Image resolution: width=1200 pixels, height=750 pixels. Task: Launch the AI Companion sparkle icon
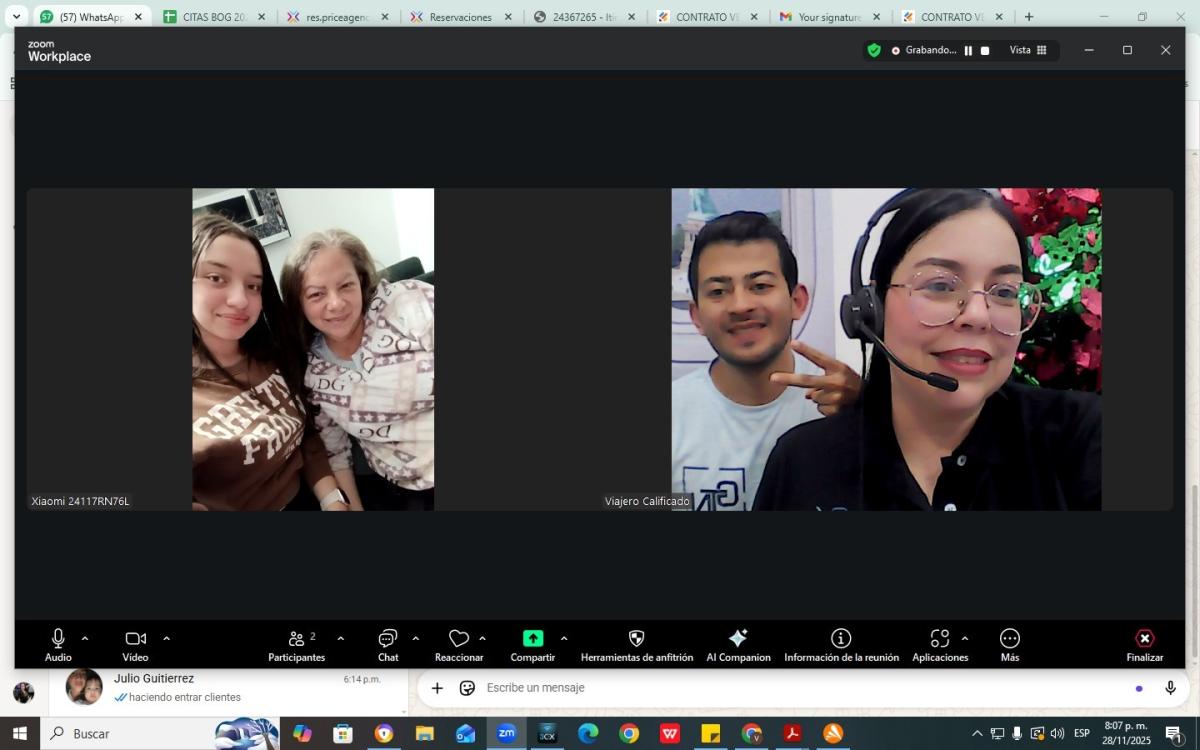[738, 639]
